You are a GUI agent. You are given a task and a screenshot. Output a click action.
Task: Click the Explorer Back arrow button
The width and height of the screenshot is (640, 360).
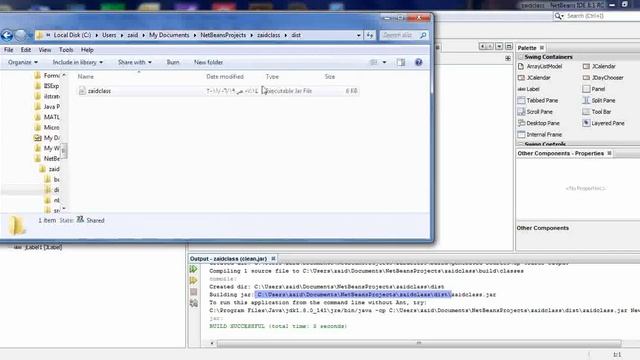(x=7, y=36)
